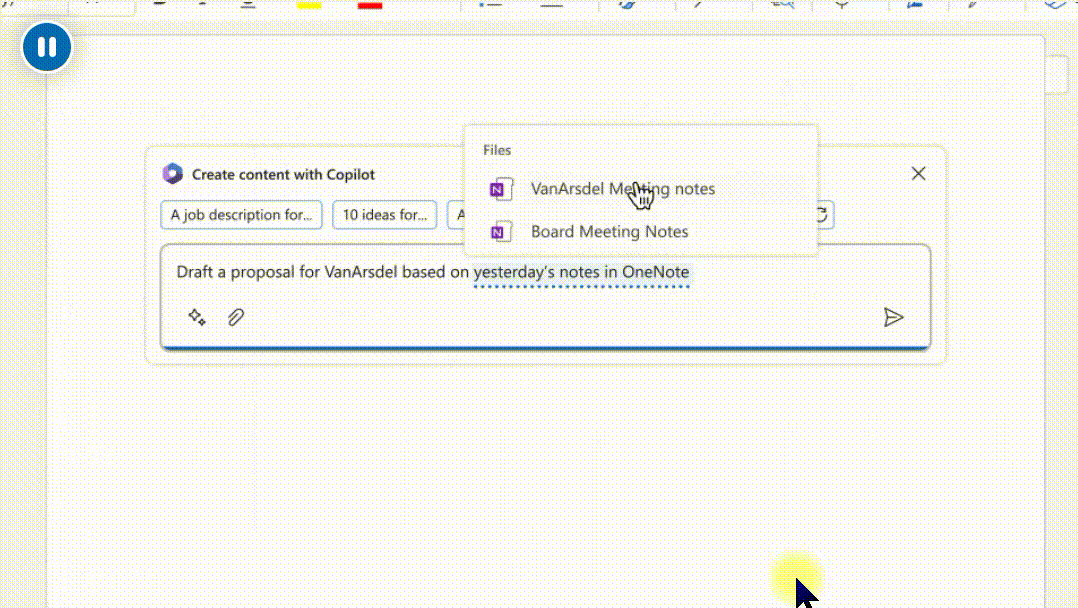Click into the Copilot prompt text field
The width and height of the screenshot is (1078, 608).
546,296
